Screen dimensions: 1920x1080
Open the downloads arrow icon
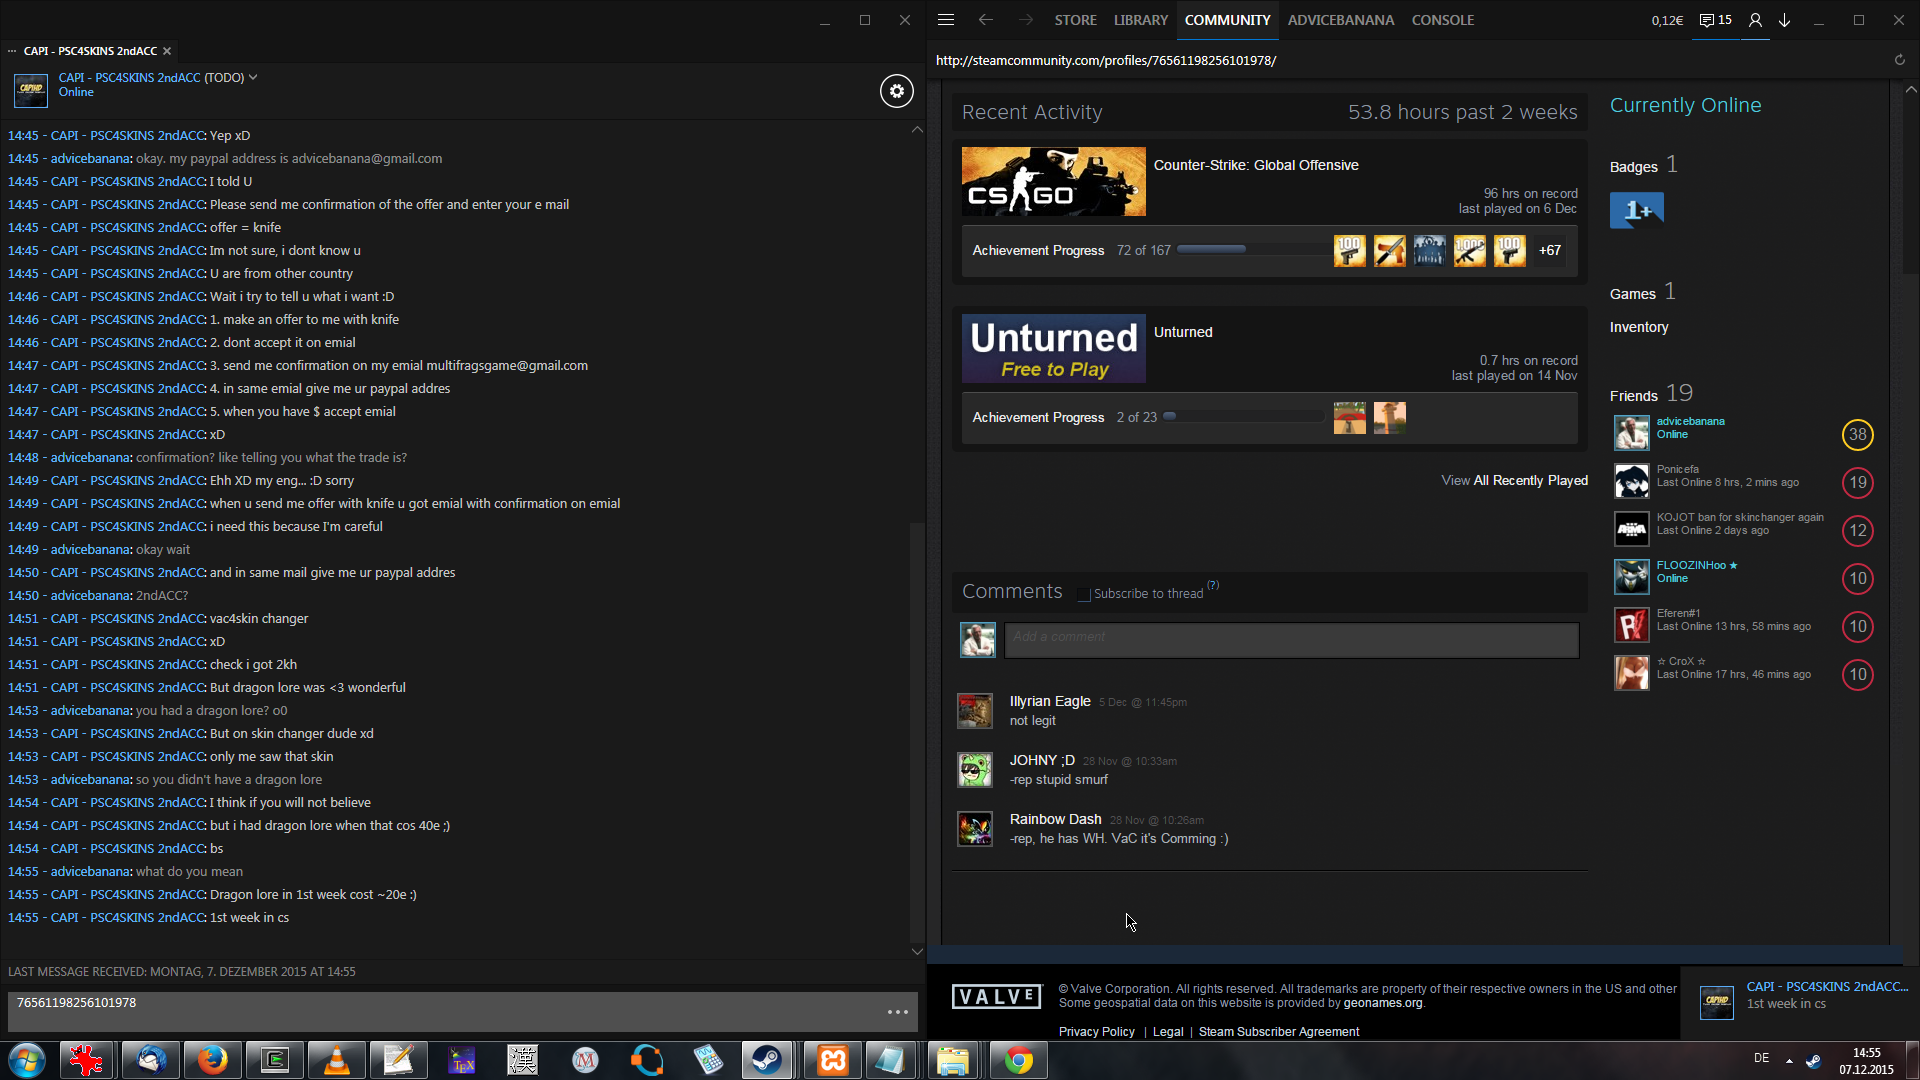click(x=1784, y=20)
